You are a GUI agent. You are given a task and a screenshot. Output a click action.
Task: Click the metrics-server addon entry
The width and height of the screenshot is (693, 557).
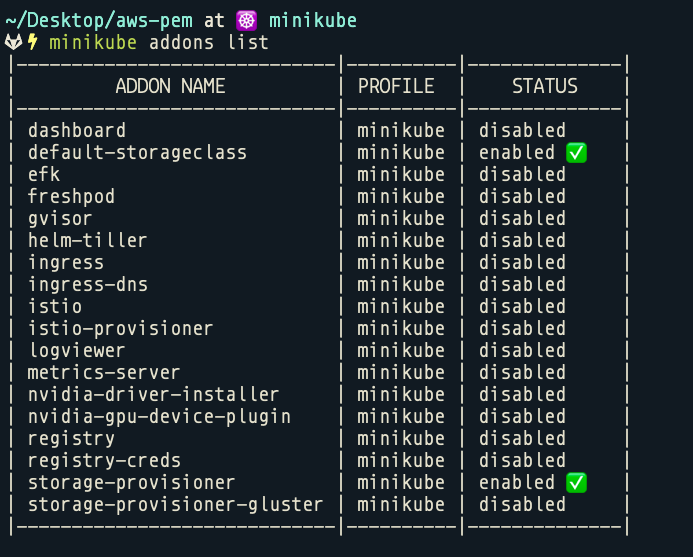[104, 372]
